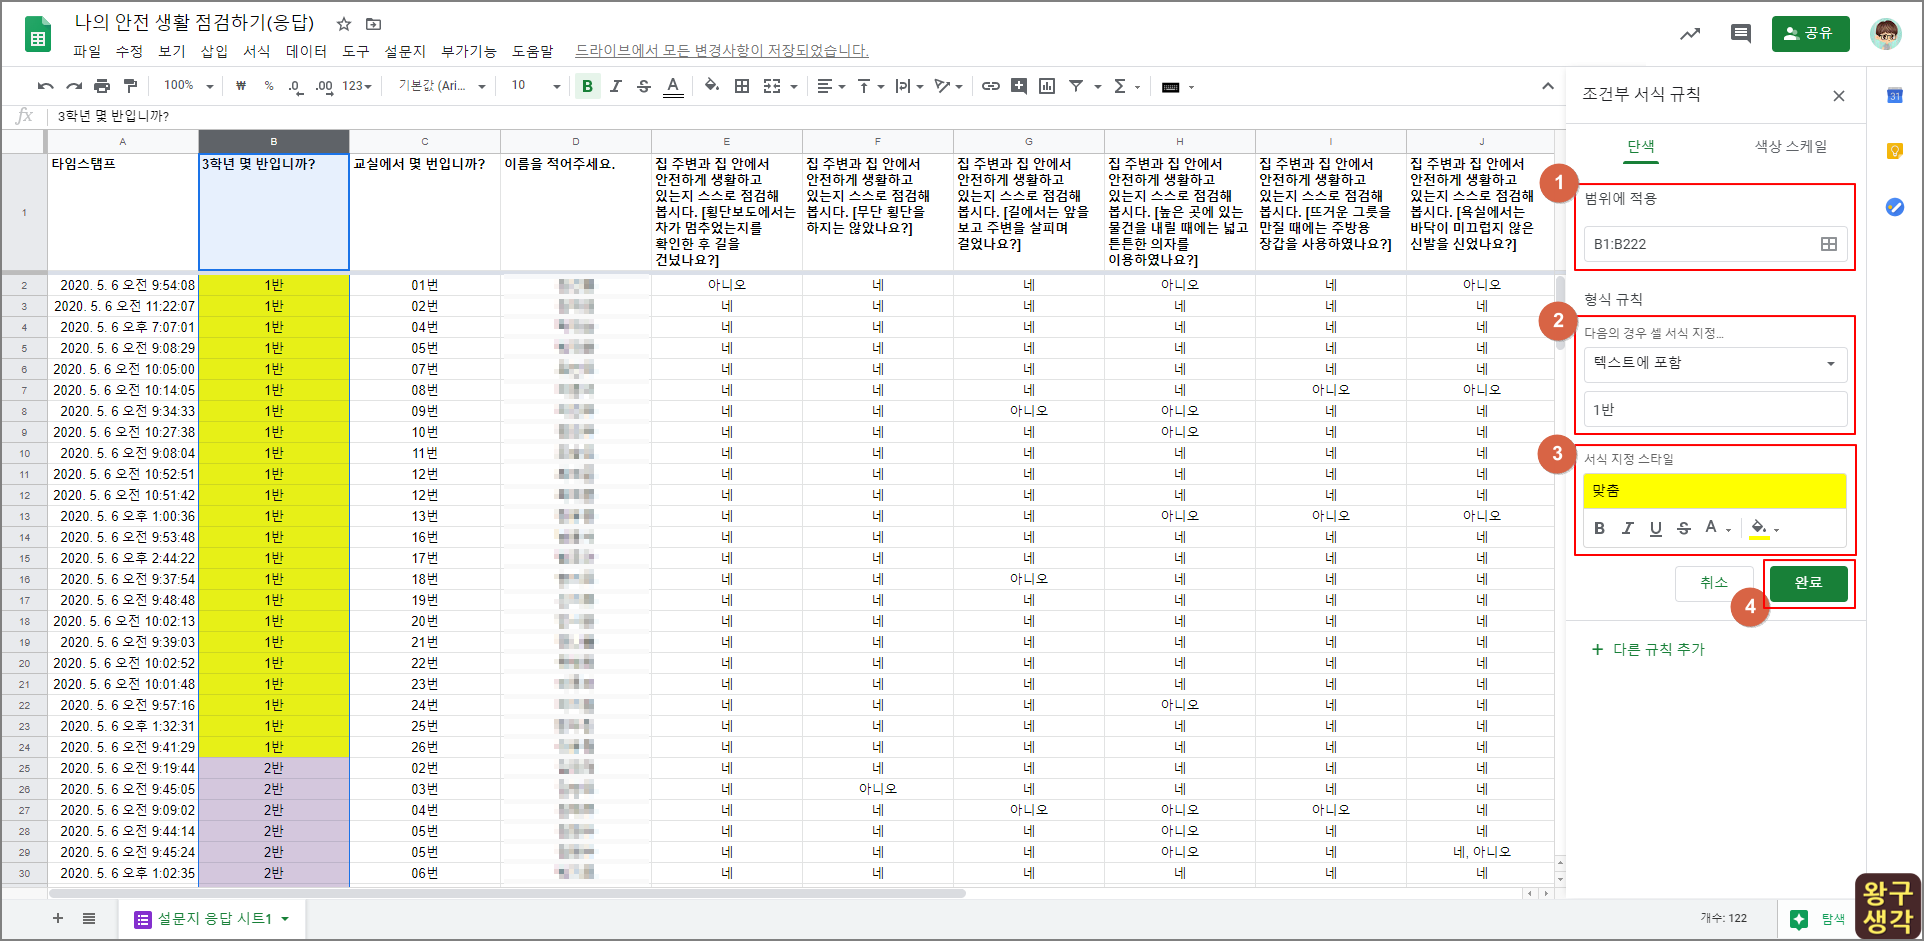
Task: Open the activity trend icon
Action: 1690,34
